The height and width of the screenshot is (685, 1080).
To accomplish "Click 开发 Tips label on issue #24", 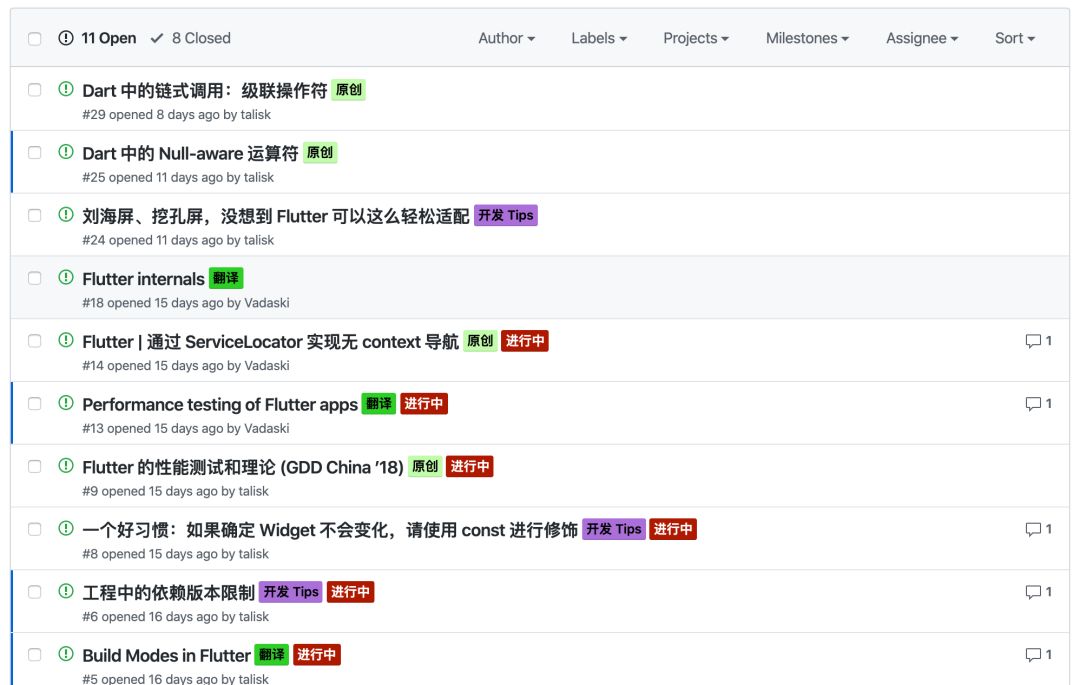I will coord(506,215).
